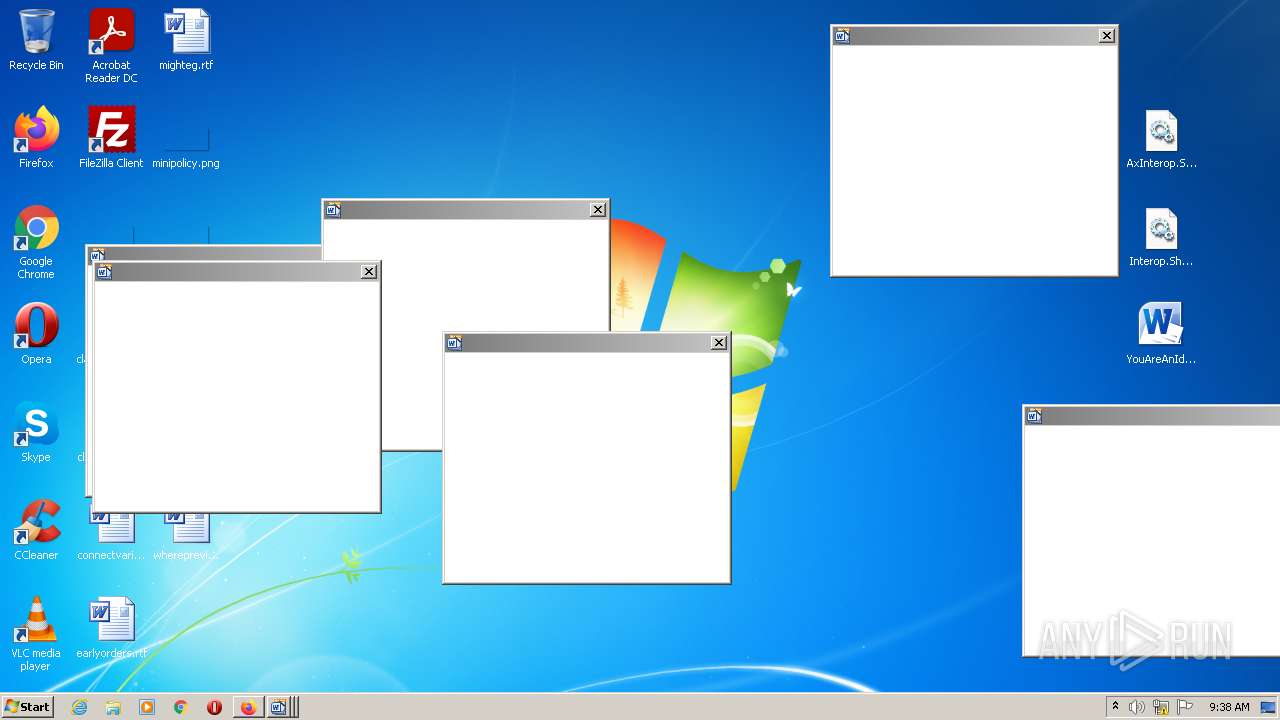This screenshot has width=1280, height=720.
Task: Close the blank window covering the Windows logo
Action: point(719,343)
